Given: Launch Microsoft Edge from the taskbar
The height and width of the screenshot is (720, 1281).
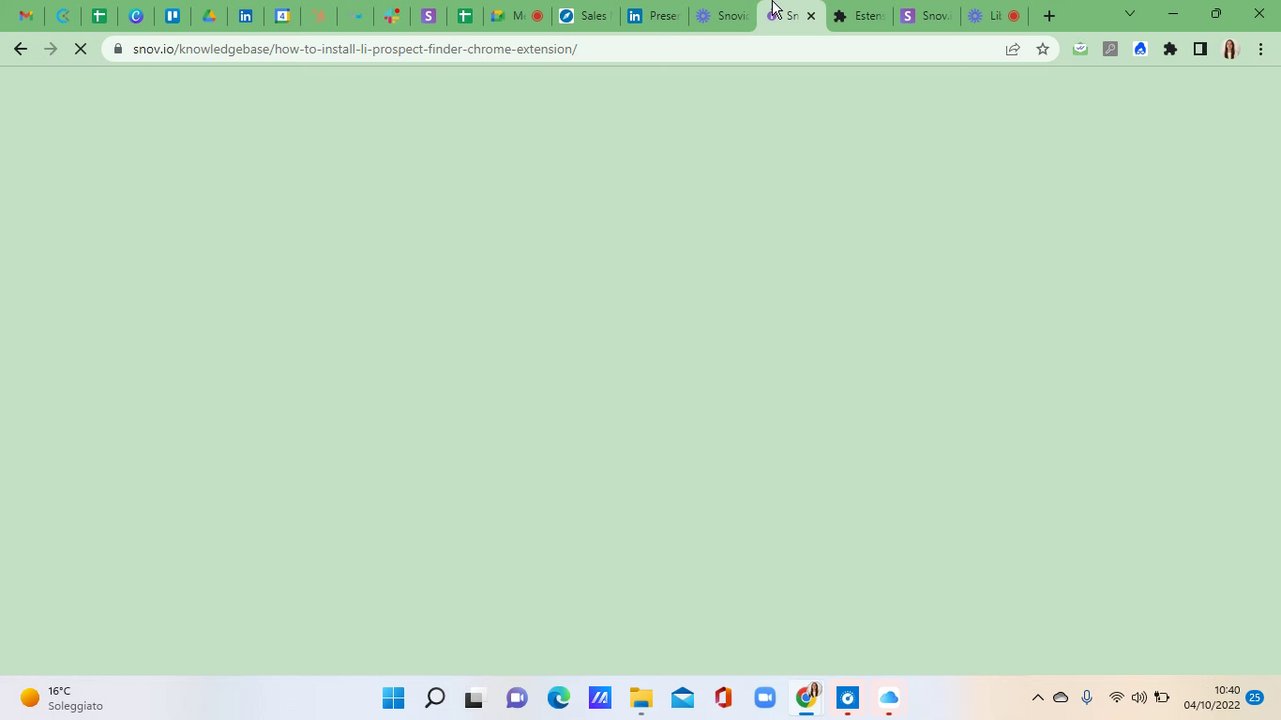Looking at the screenshot, I should [558, 698].
